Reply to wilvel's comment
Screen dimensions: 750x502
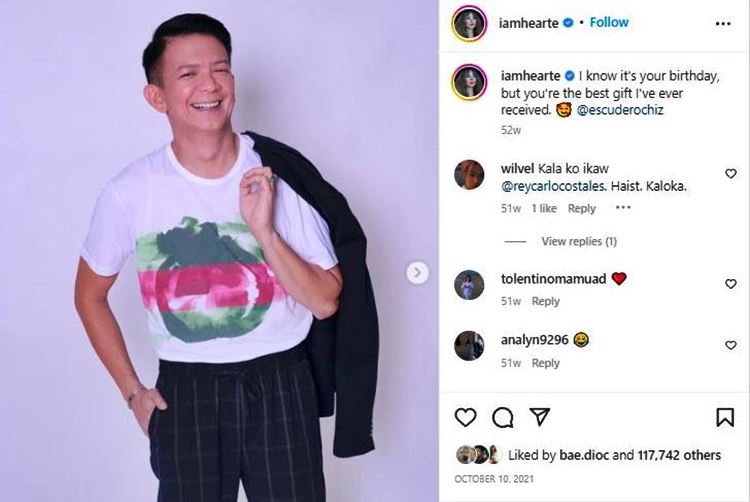point(582,209)
